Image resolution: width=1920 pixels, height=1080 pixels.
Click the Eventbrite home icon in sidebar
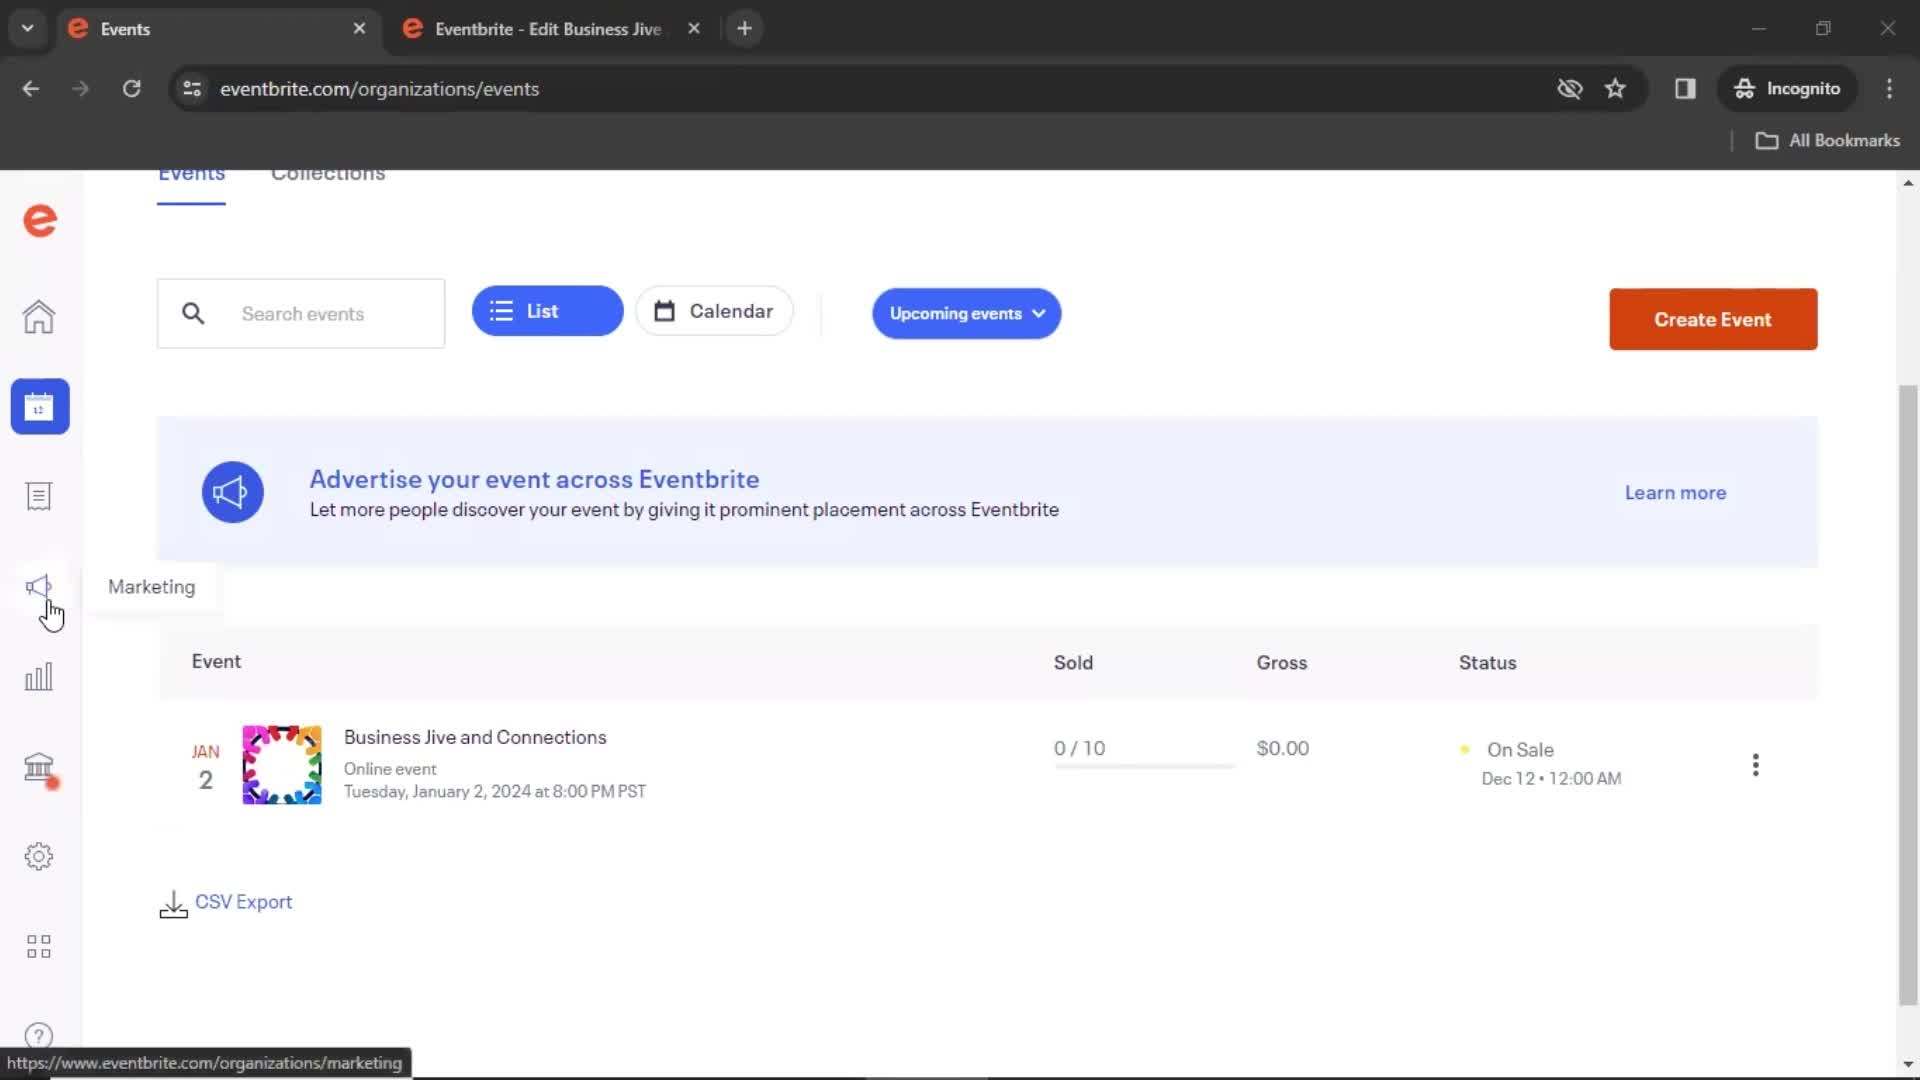40,316
